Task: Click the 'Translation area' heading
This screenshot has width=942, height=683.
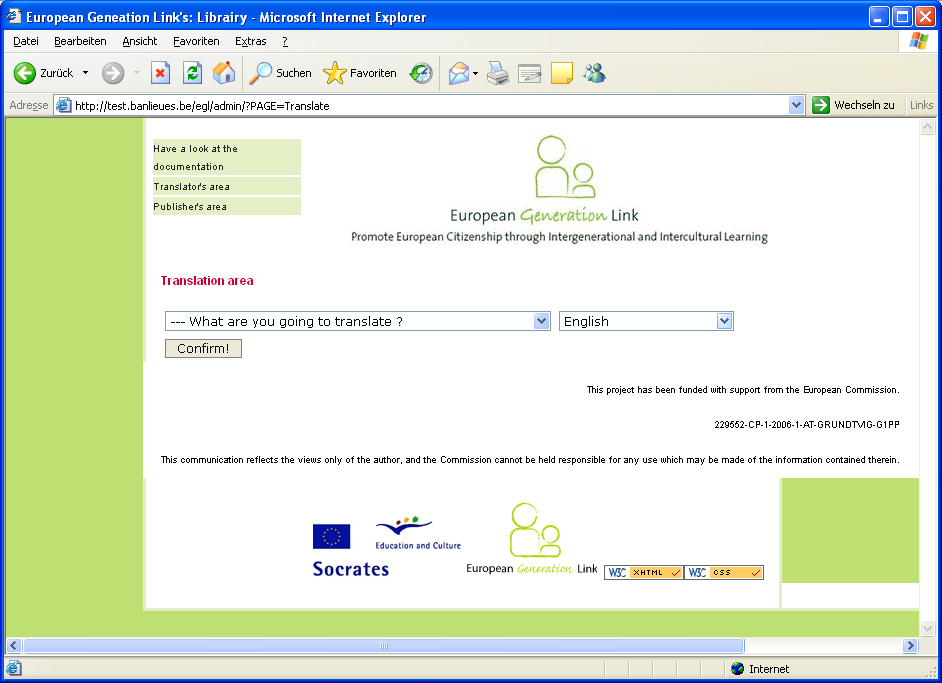Action: pyautogui.click(x=207, y=281)
